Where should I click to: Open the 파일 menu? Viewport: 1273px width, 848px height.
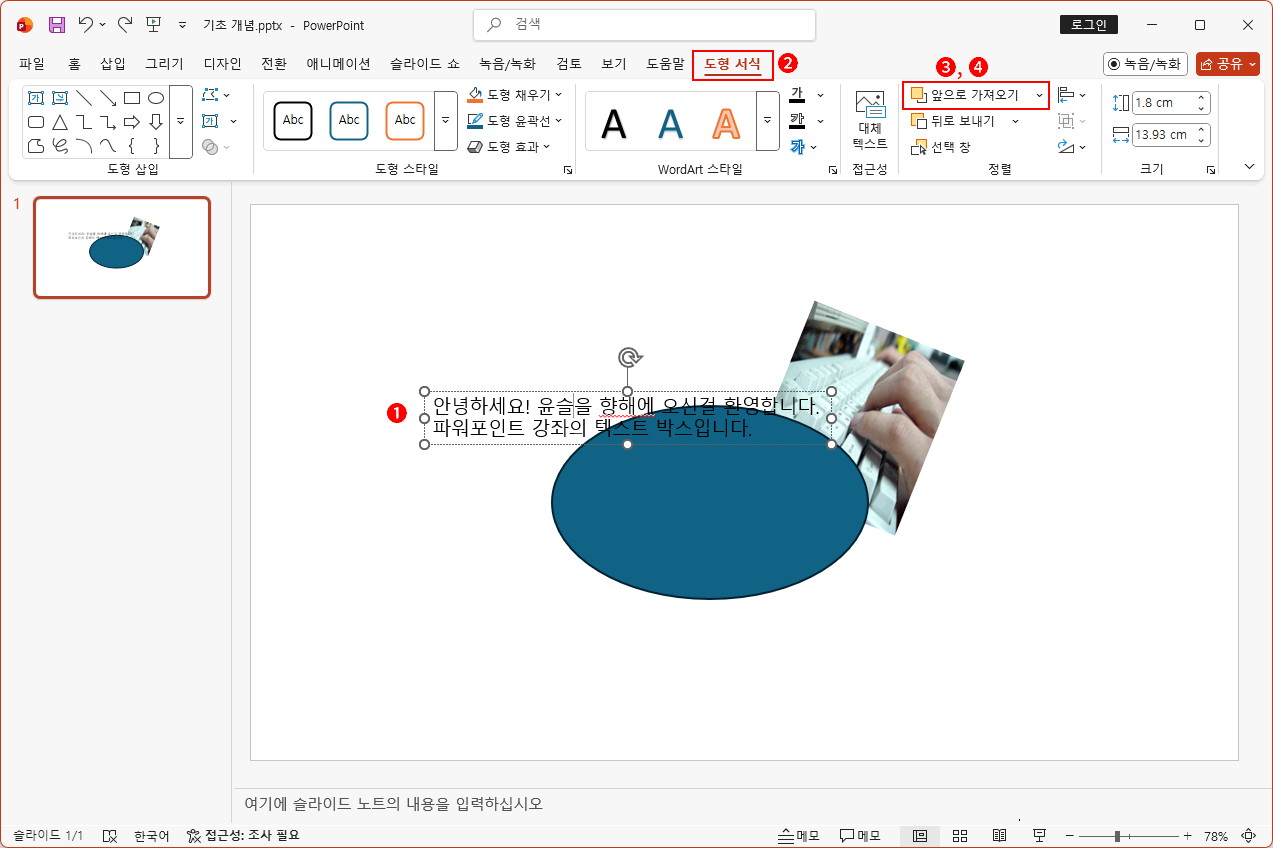coord(31,62)
